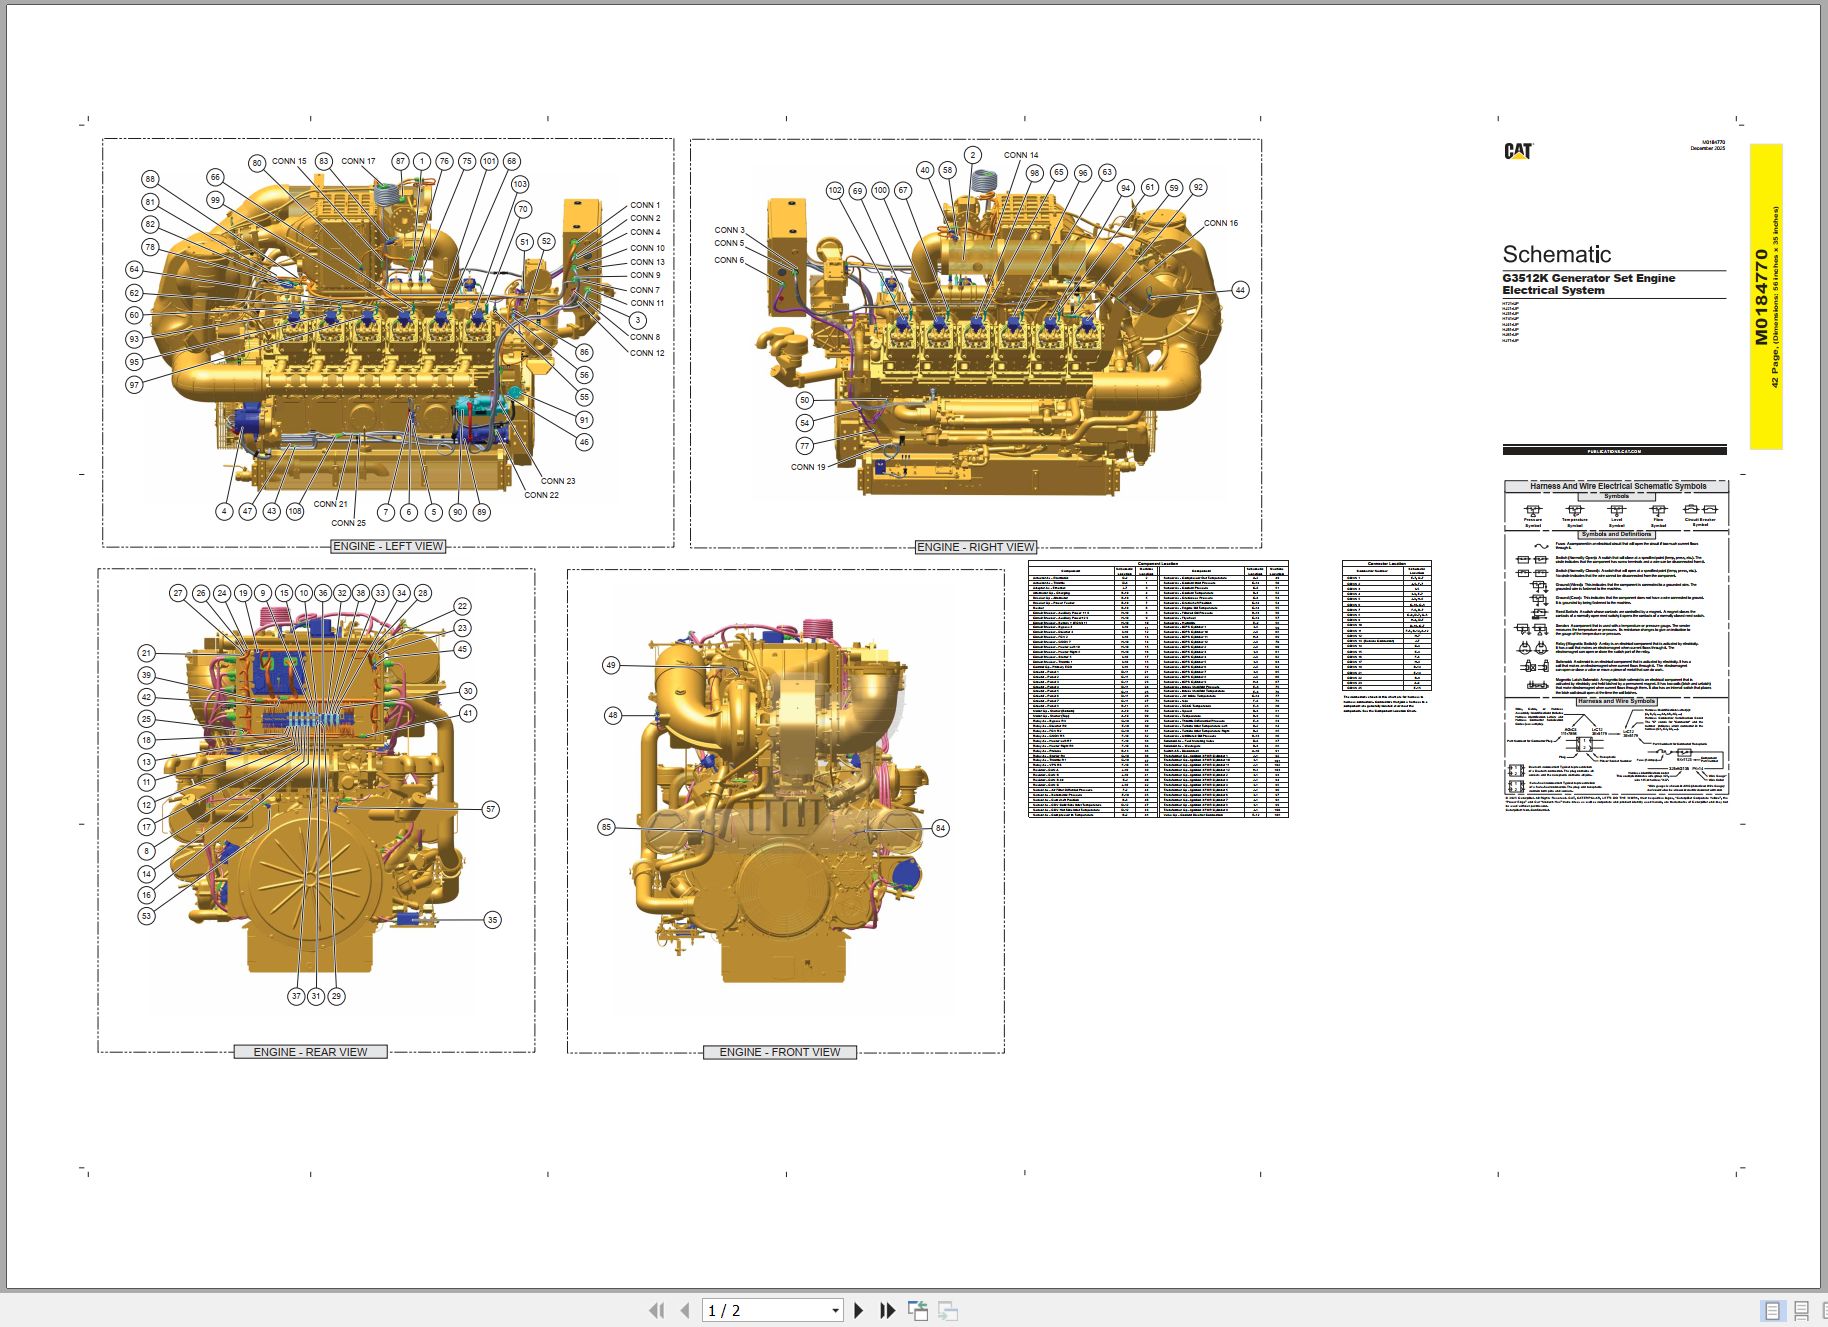Click the ENGINE - REAR VIEW label

(x=310, y=1052)
